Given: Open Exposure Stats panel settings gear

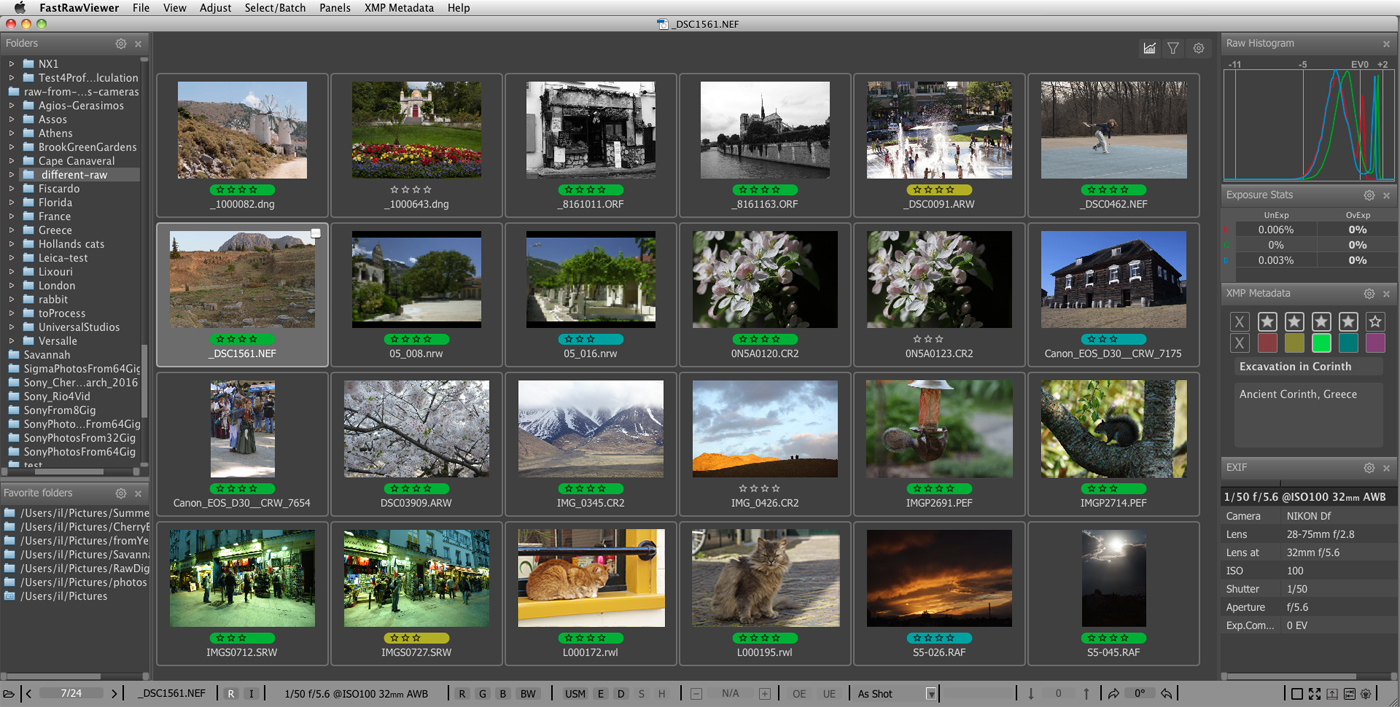Looking at the screenshot, I should (1369, 195).
